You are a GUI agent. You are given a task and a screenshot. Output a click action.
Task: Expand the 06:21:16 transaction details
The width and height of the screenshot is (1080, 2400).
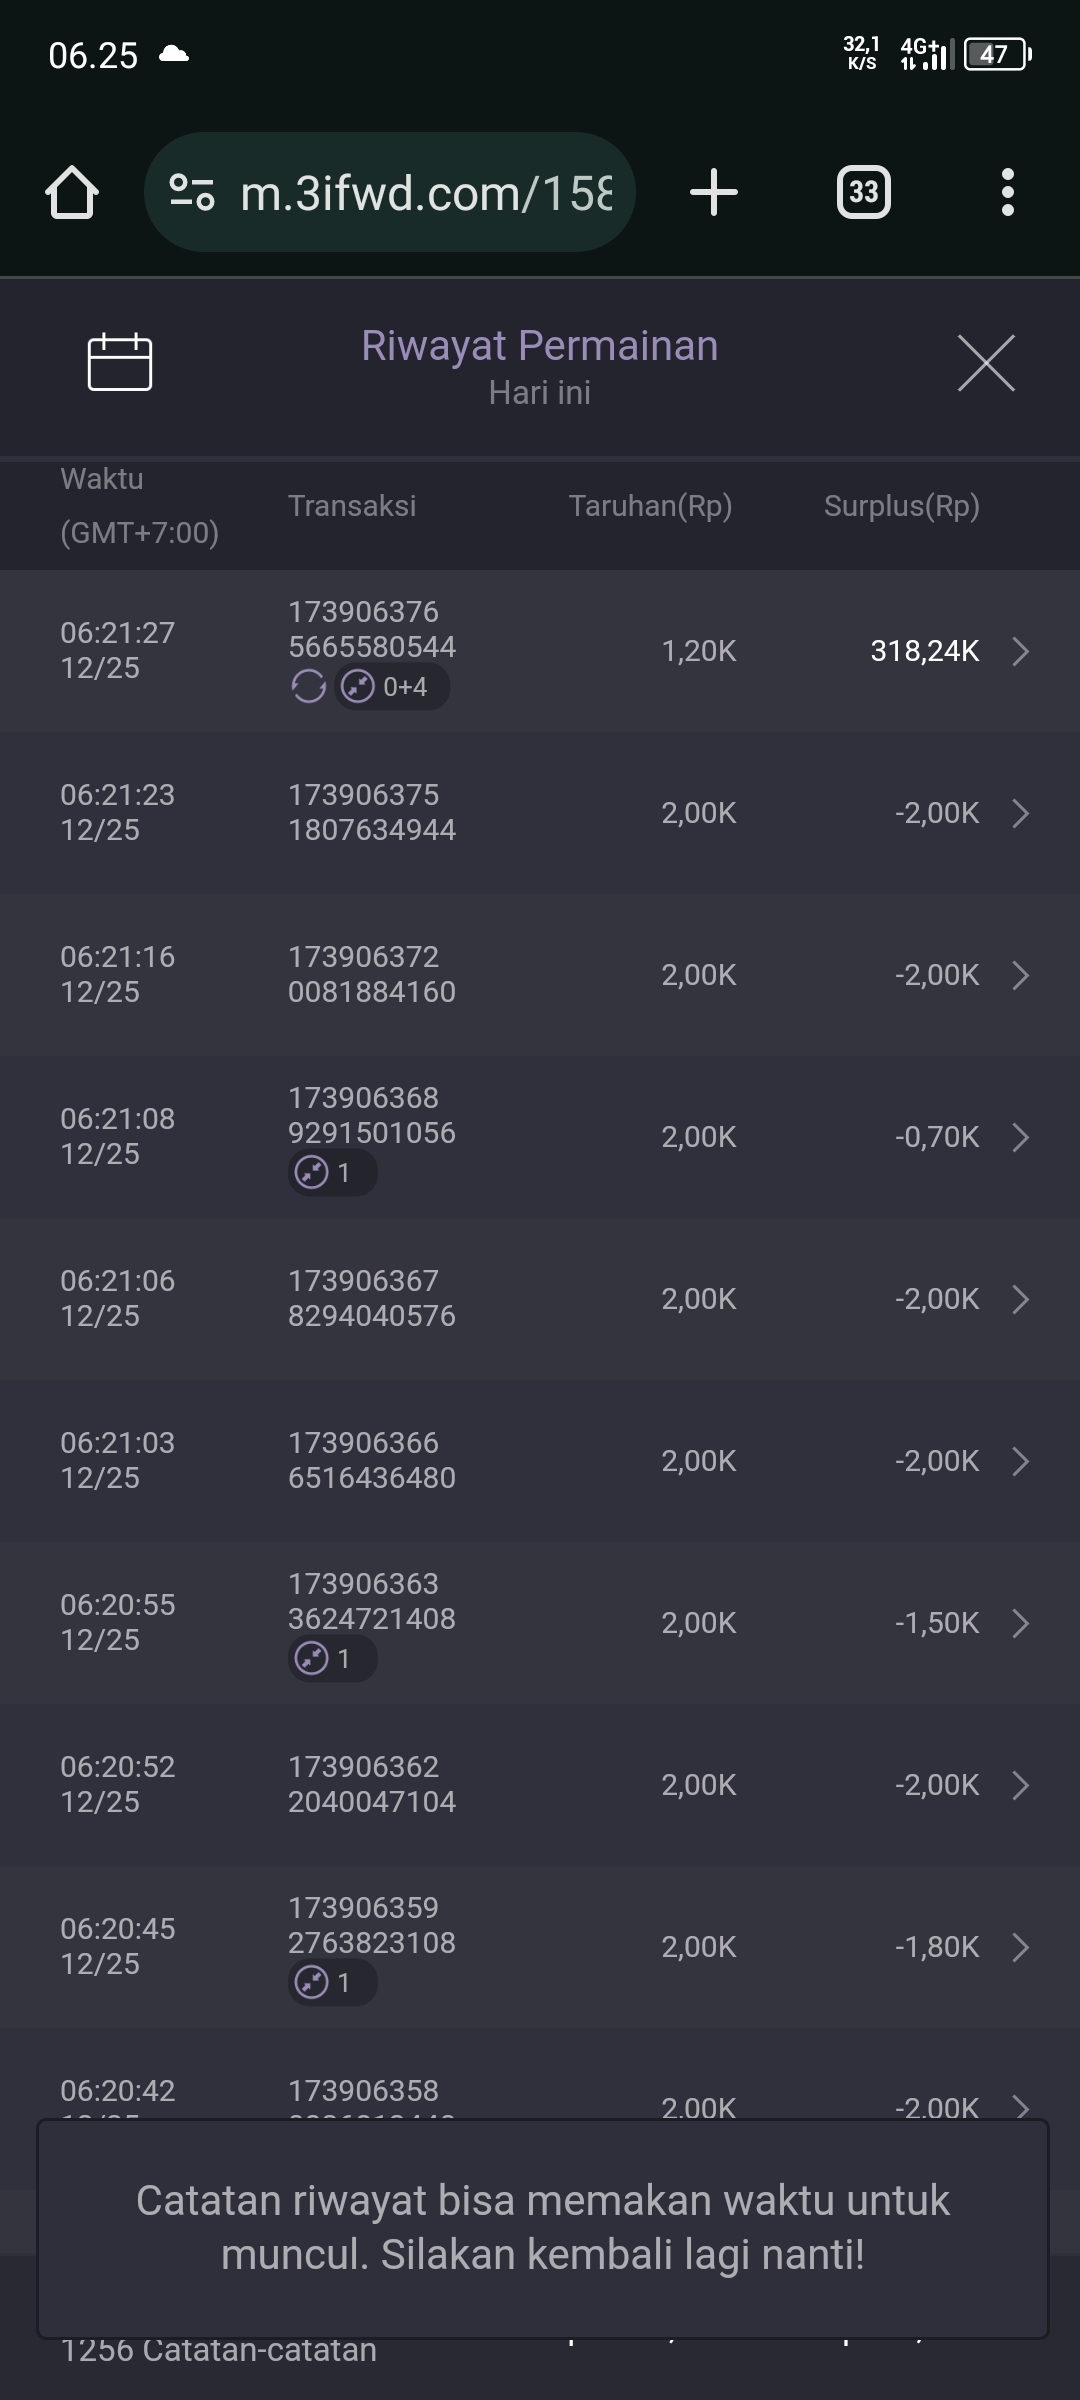point(1020,975)
